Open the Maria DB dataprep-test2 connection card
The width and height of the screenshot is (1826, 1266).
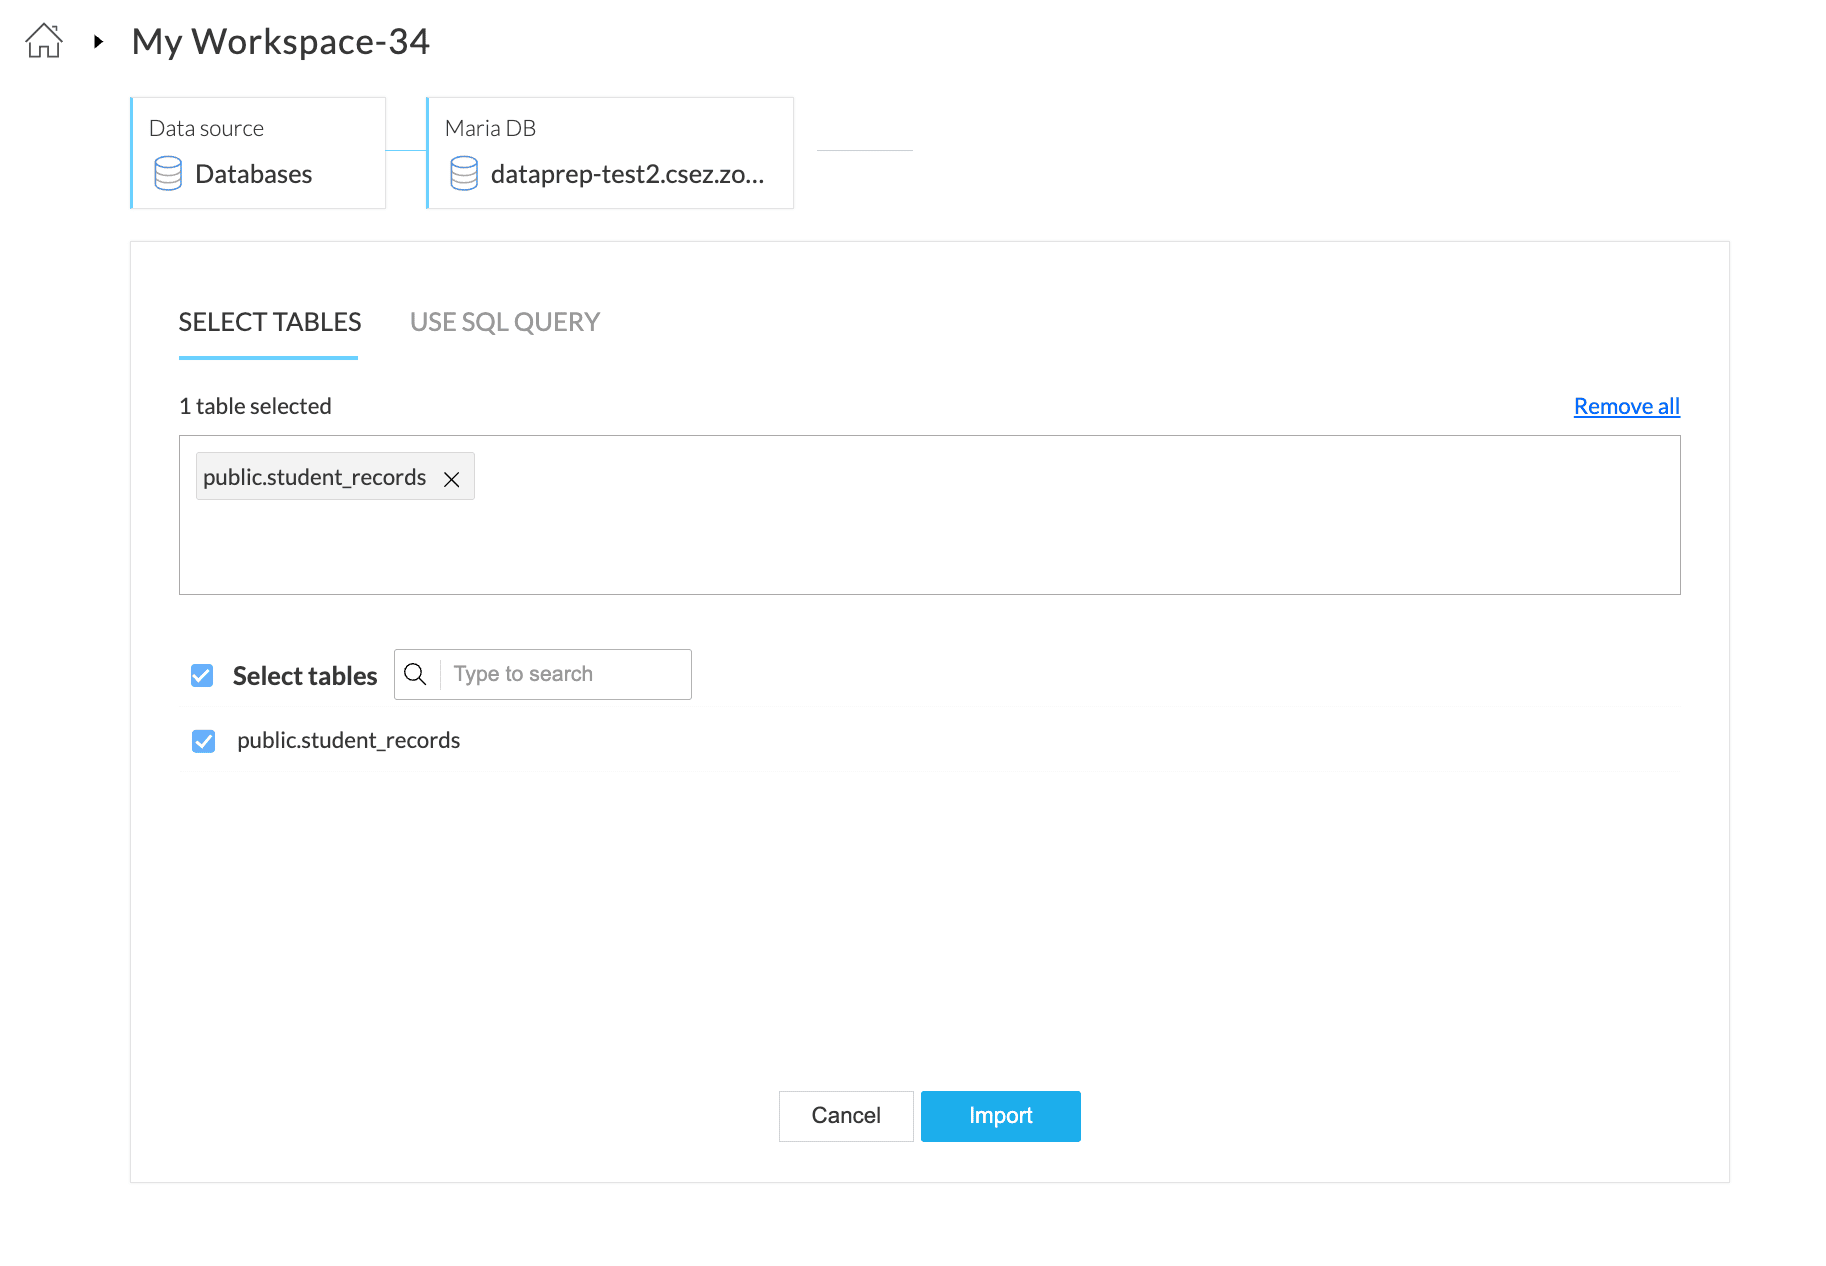(610, 153)
